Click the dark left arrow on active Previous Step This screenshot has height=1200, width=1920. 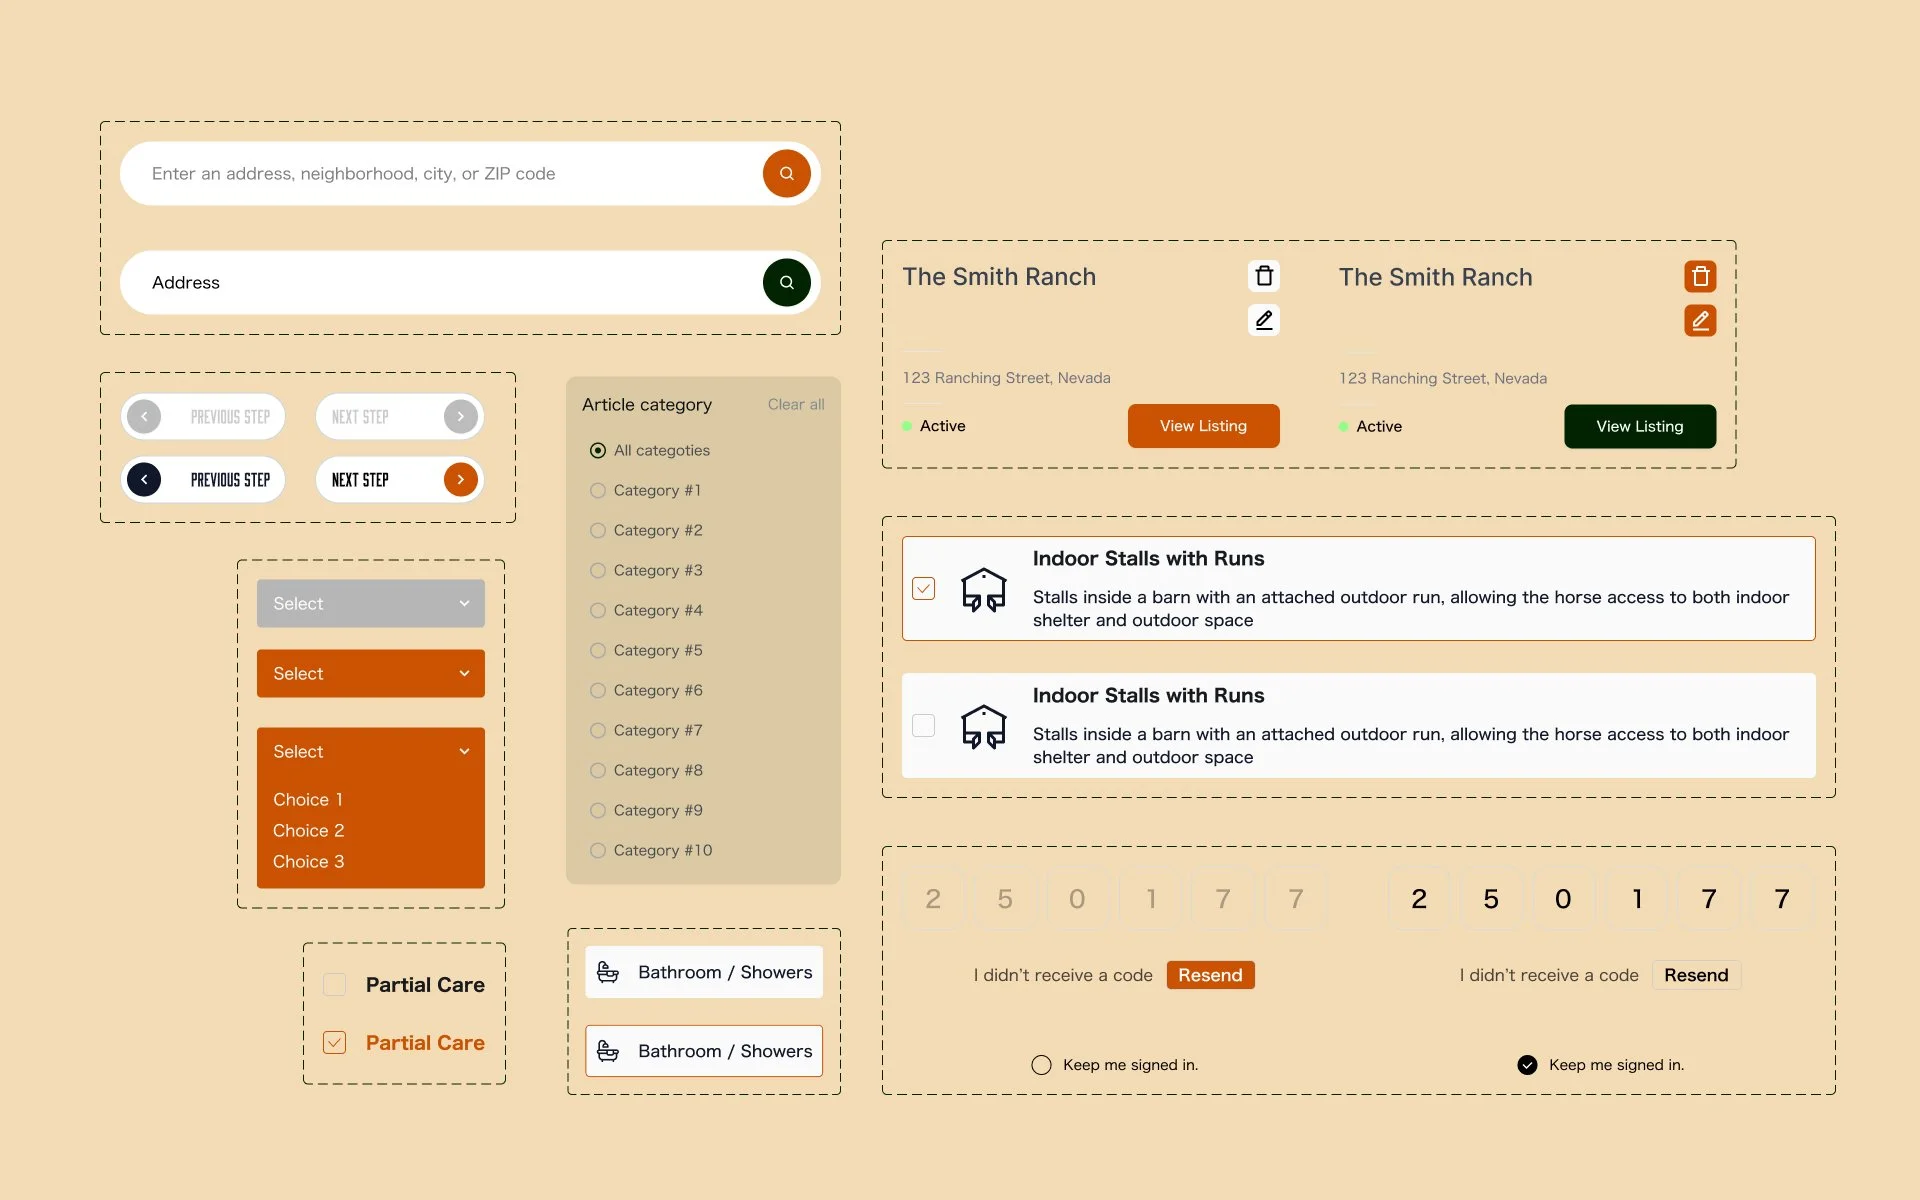(144, 480)
